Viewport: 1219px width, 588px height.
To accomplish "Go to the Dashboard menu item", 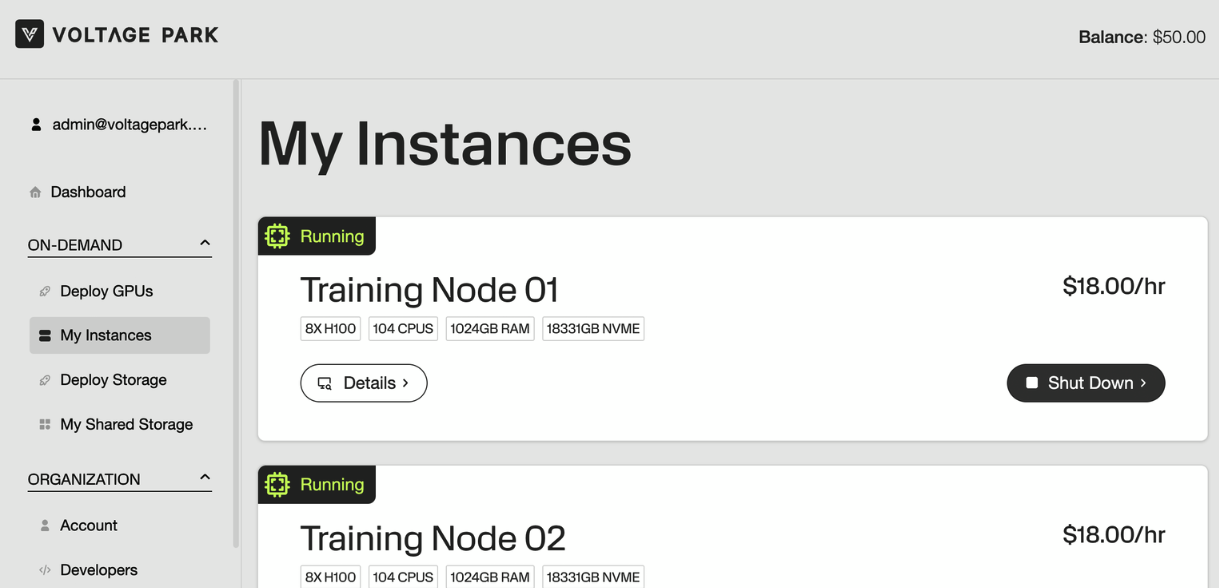I will point(88,192).
